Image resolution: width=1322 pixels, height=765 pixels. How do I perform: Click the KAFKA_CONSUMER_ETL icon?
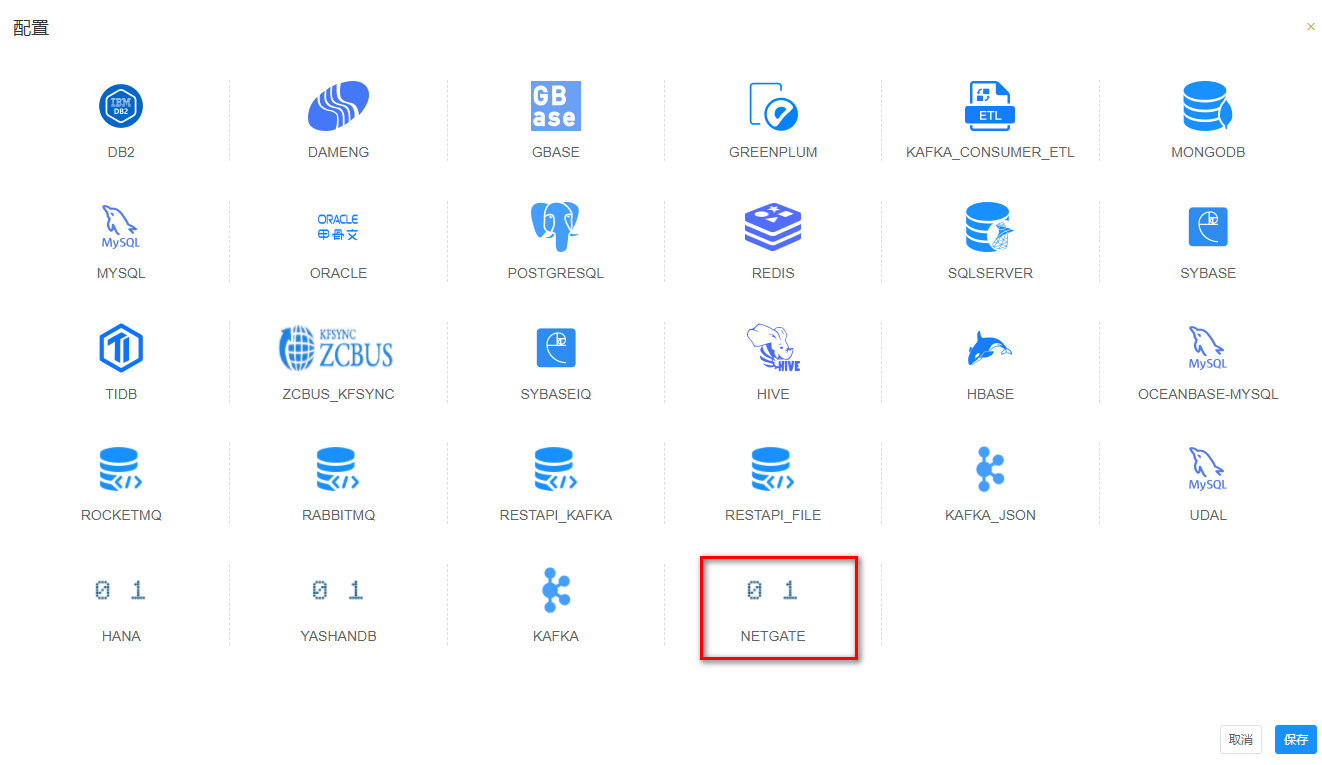990,107
